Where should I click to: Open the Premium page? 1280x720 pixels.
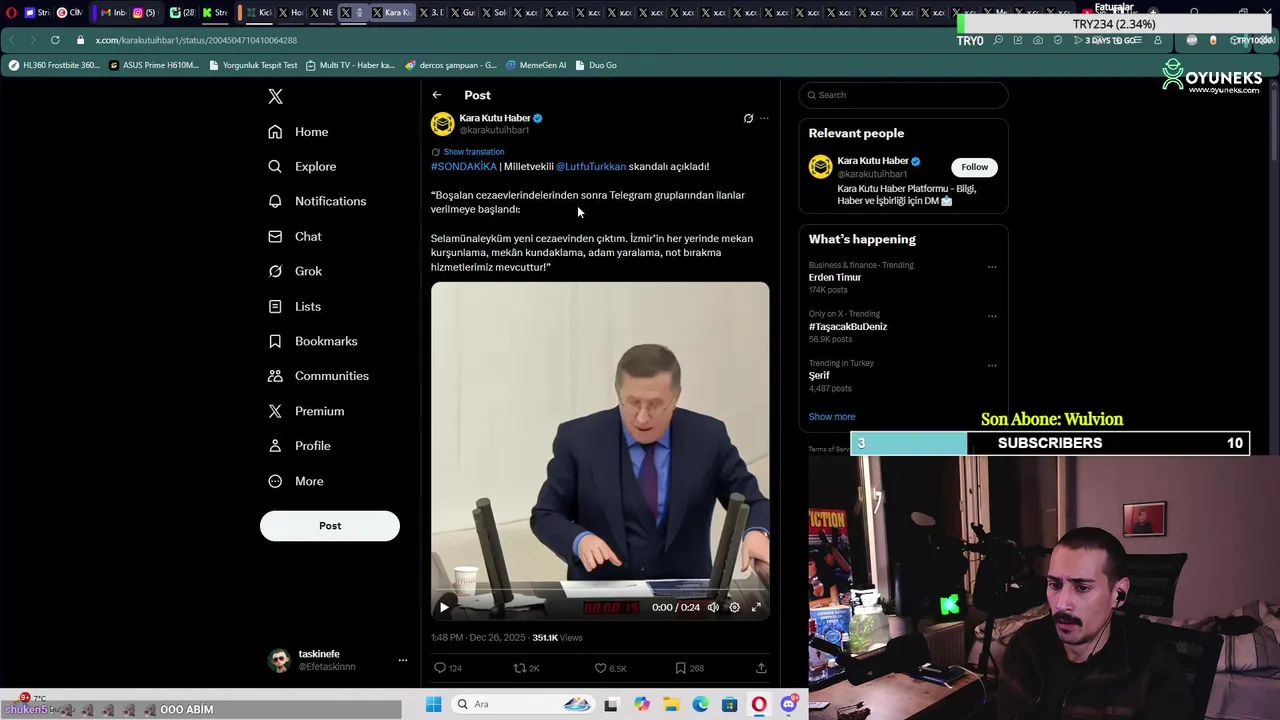[x=305, y=411]
